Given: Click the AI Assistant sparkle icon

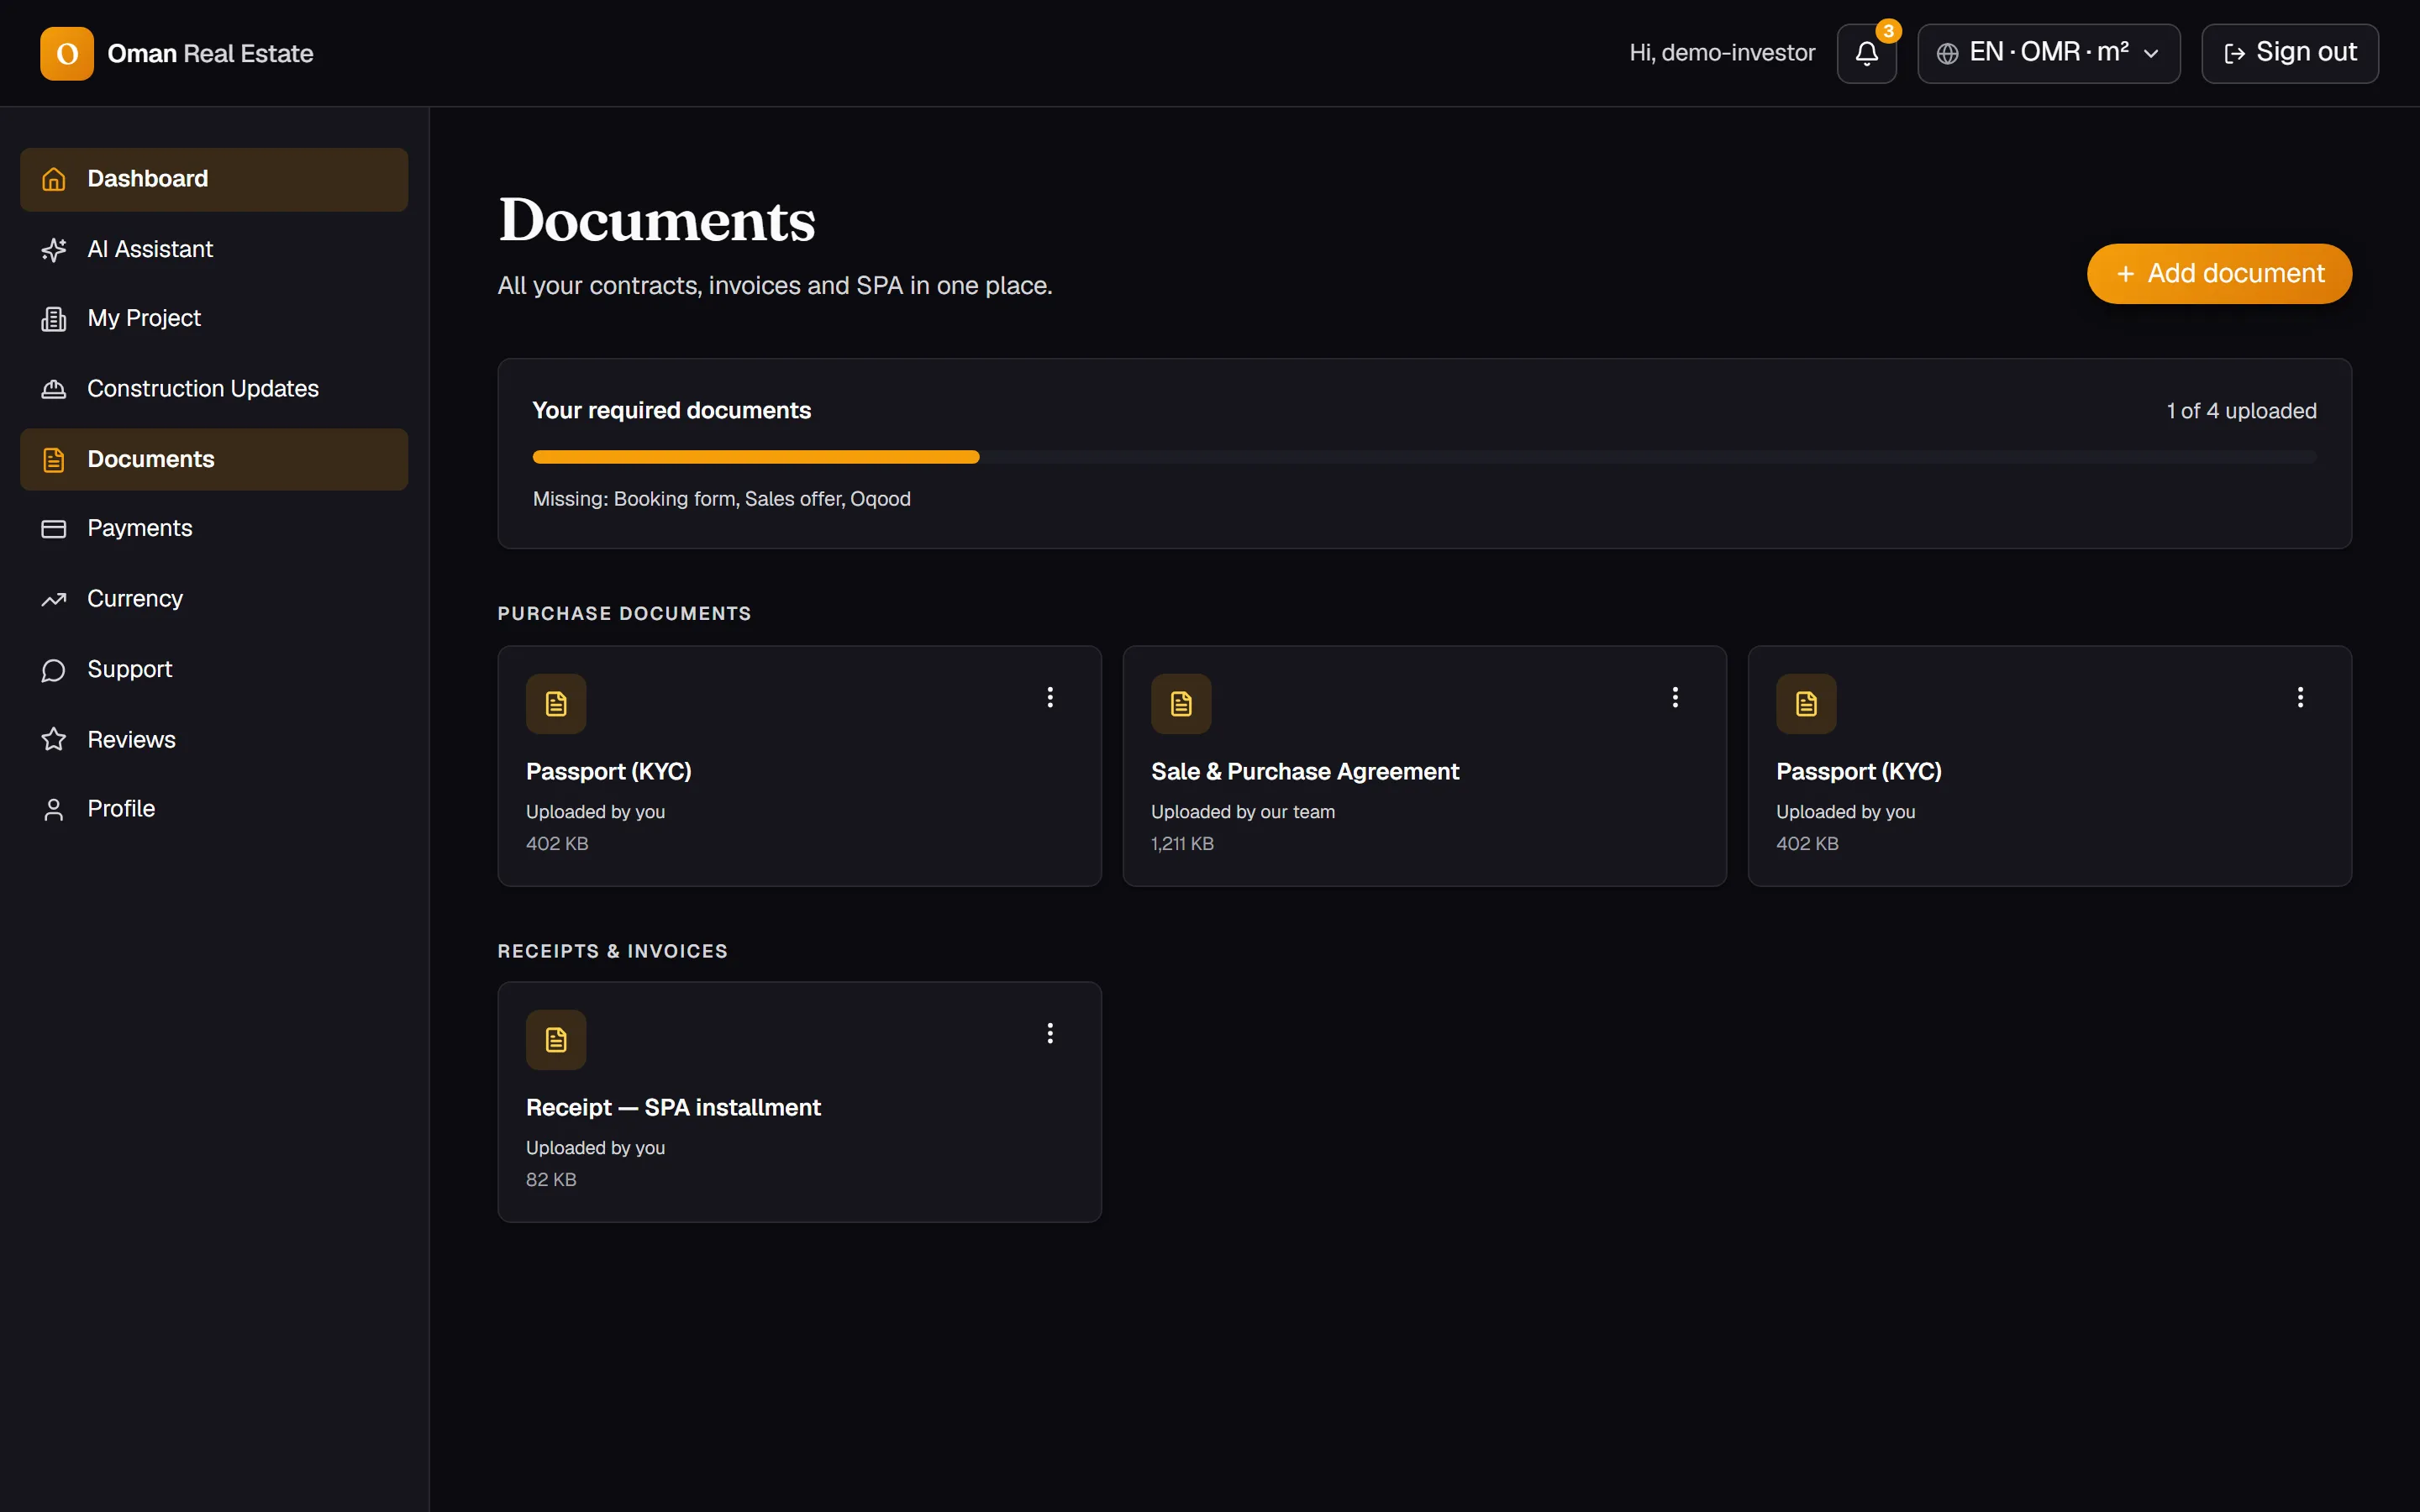Looking at the screenshot, I should click(x=54, y=249).
